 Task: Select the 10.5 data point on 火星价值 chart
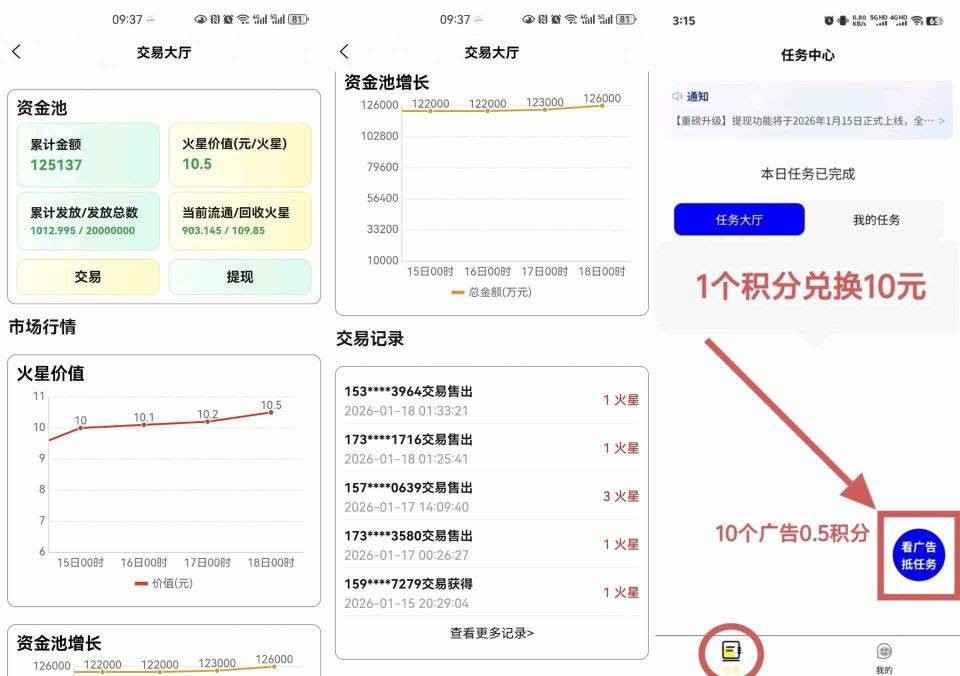(x=271, y=412)
